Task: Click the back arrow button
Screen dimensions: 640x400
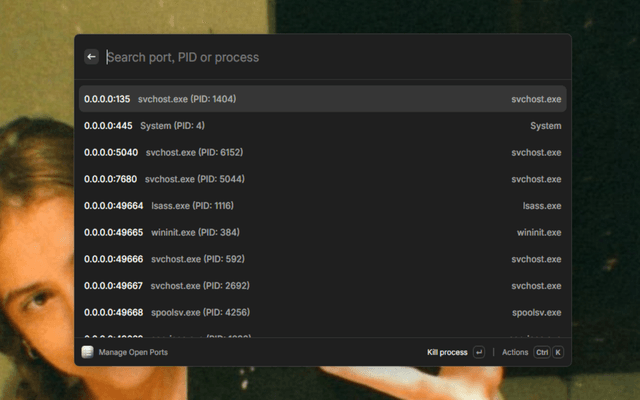Action: coord(91,57)
